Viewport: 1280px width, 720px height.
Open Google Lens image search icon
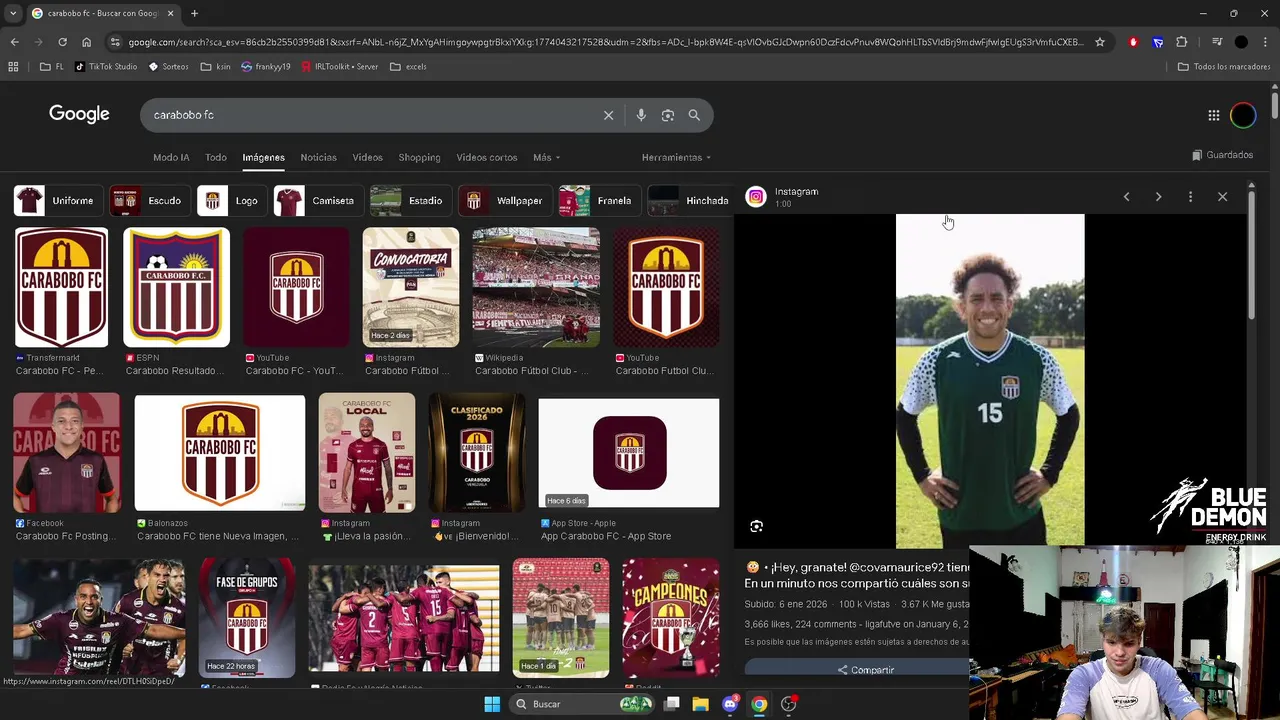pos(668,115)
